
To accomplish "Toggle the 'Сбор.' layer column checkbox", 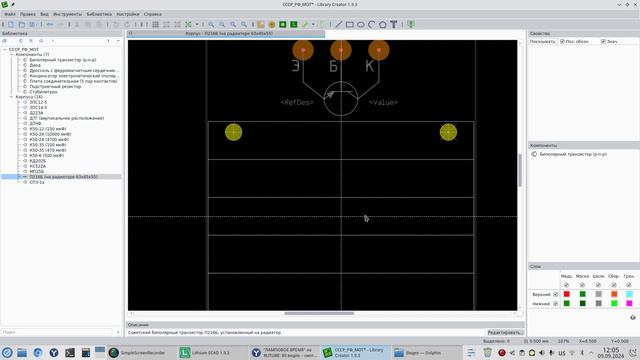I will click(613, 285).
